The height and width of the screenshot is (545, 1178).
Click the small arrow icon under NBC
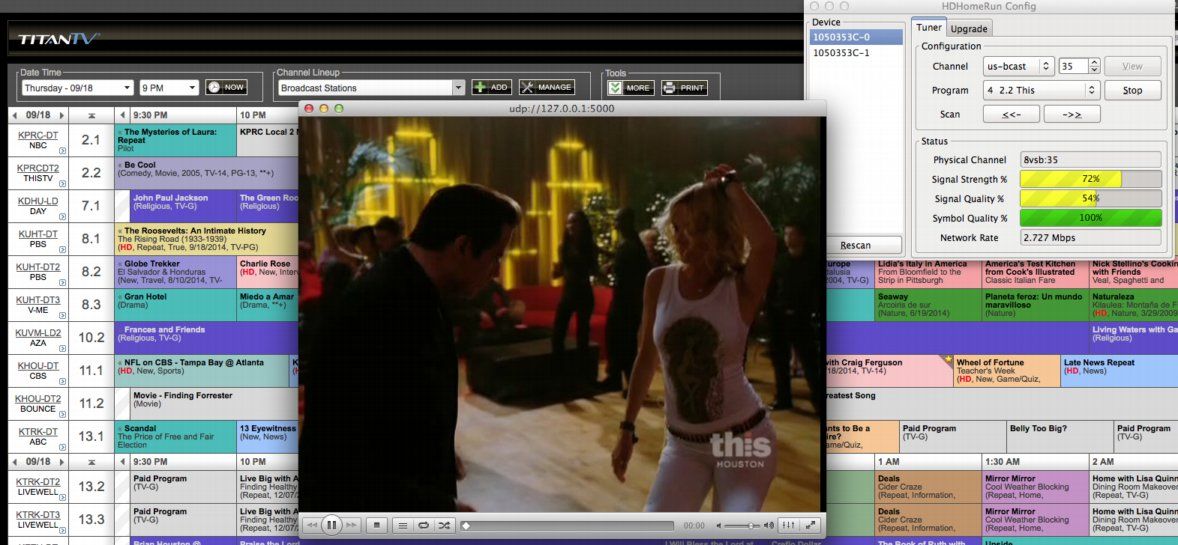(x=62, y=150)
